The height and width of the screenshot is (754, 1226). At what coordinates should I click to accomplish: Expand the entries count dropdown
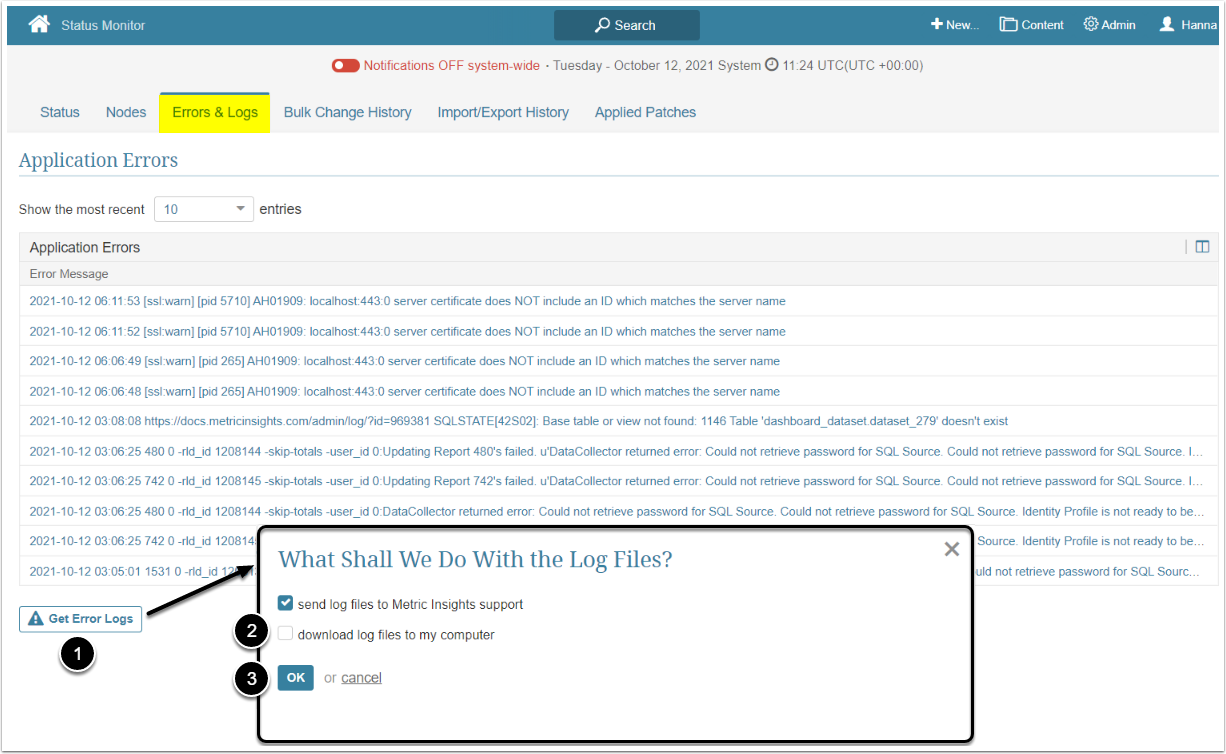pos(204,209)
